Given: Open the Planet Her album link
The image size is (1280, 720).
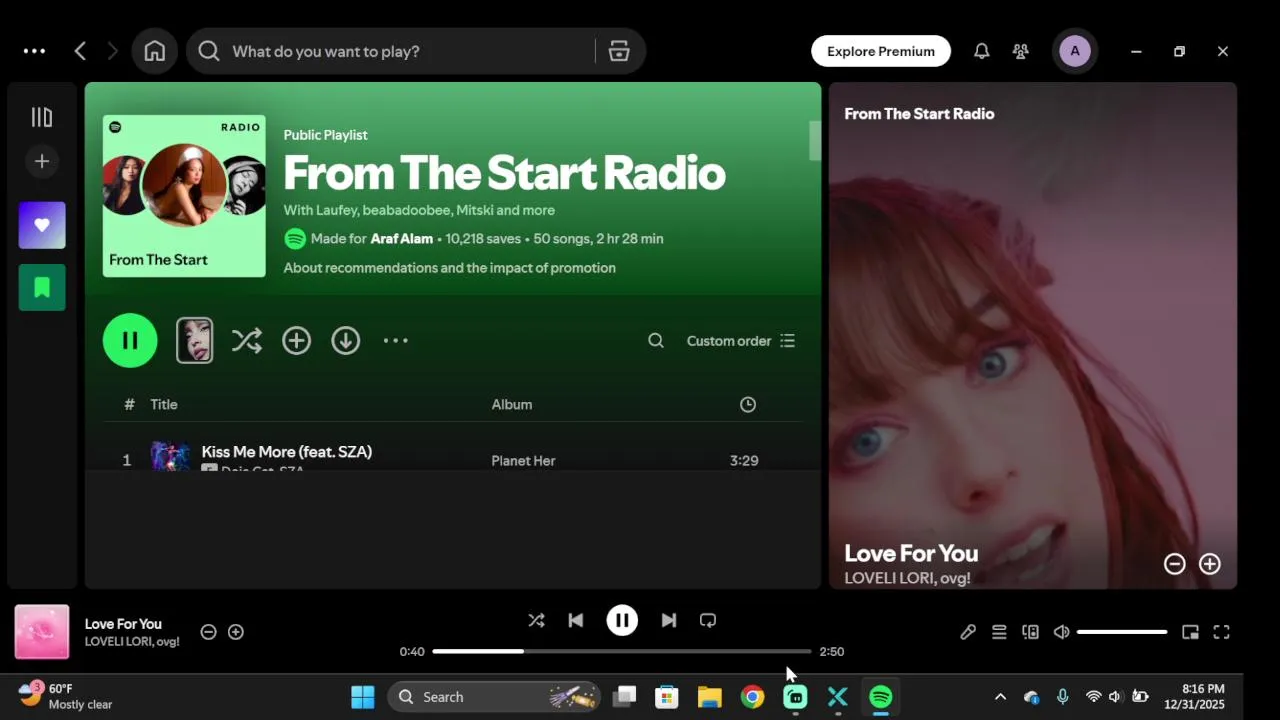Looking at the screenshot, I should (x=523, y=460).
